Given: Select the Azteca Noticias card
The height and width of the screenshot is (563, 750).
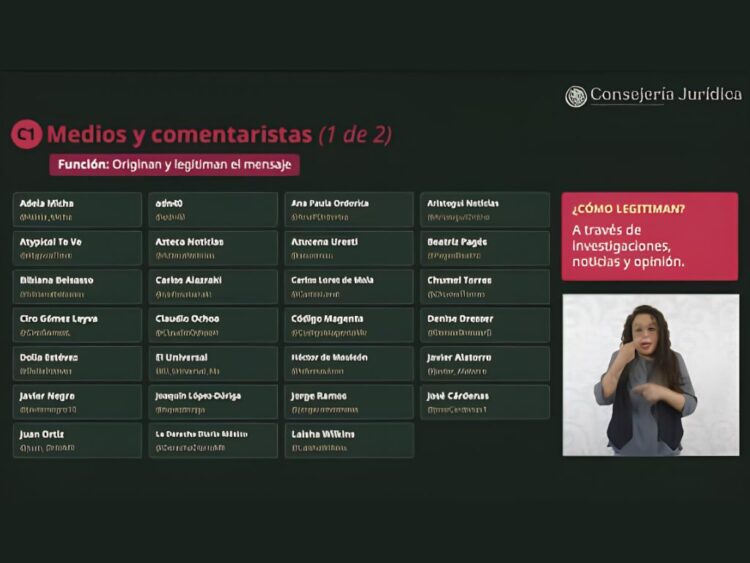Looking at the screenshot, I should tap(213, 248).
